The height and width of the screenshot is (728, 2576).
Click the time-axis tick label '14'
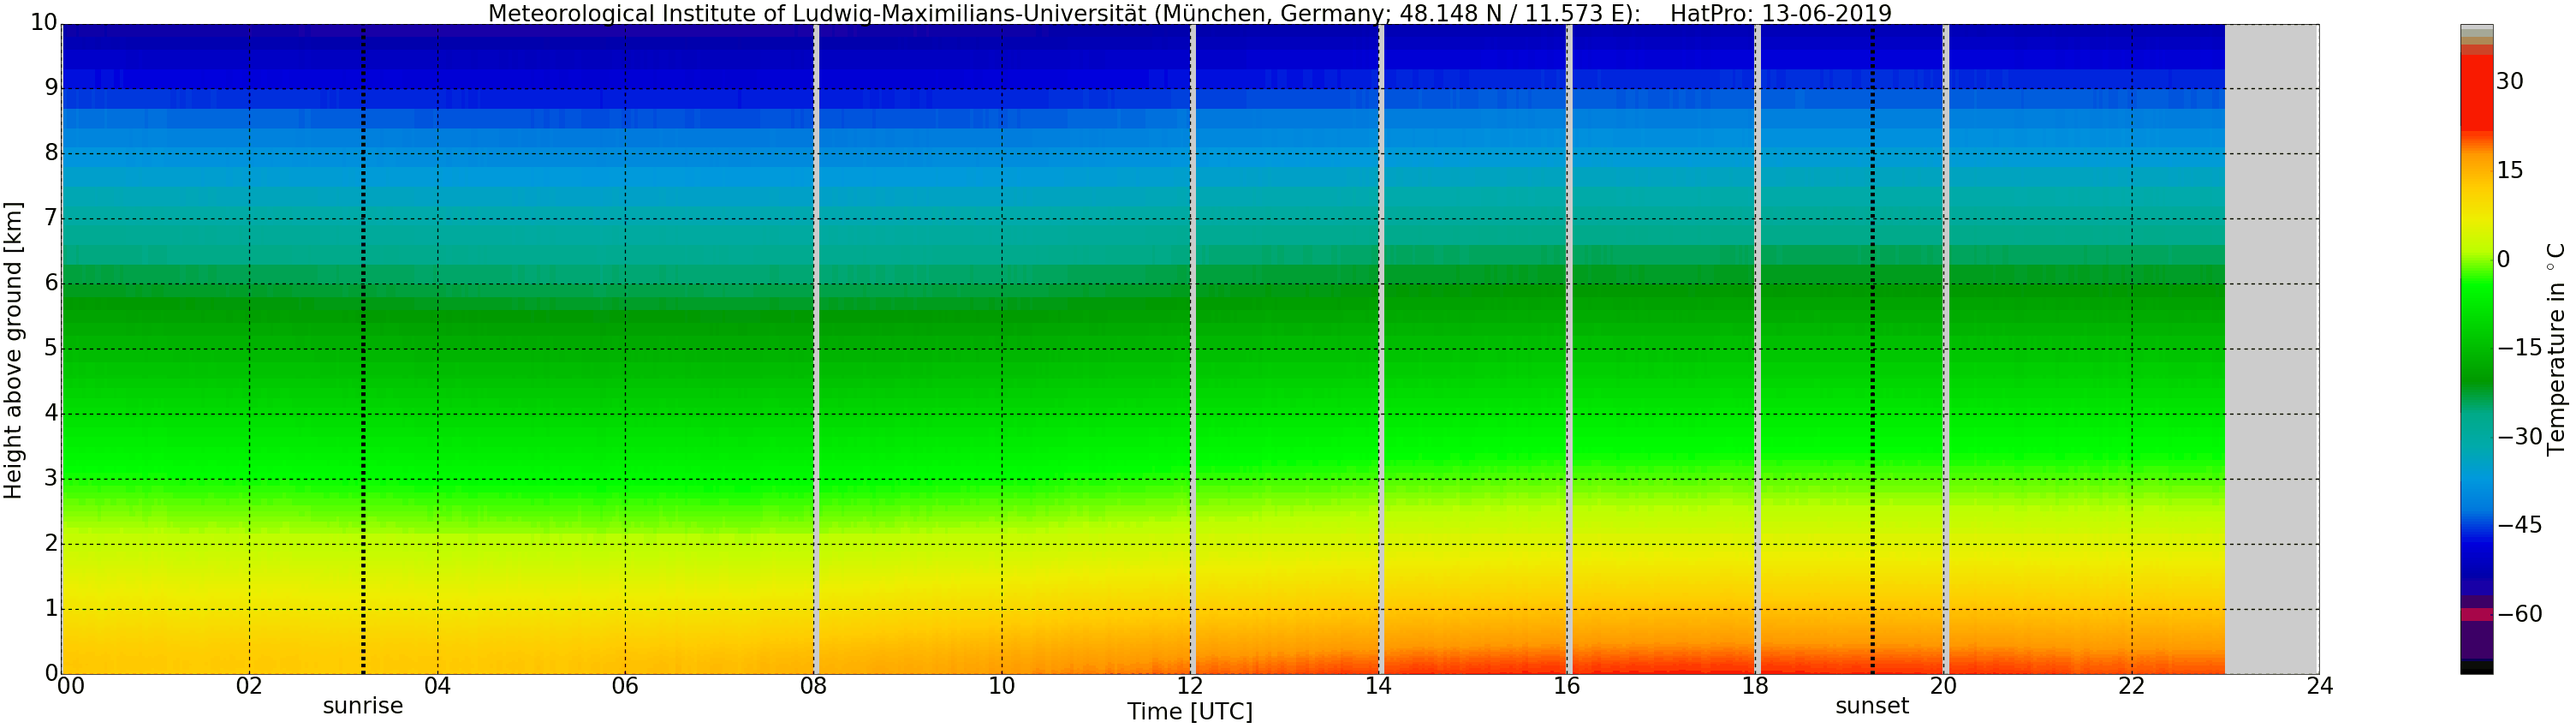[x=1378, y=686]
